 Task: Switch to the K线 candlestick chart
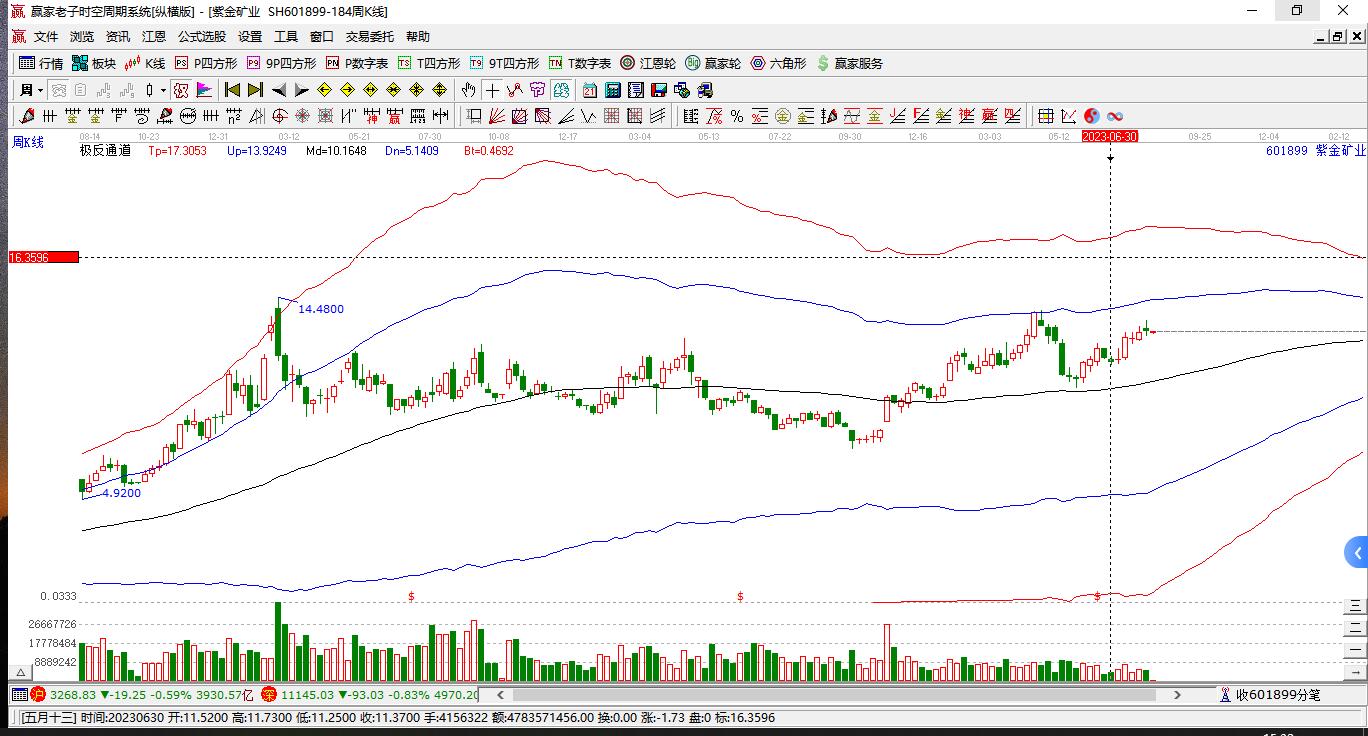[x=145, y=63]
